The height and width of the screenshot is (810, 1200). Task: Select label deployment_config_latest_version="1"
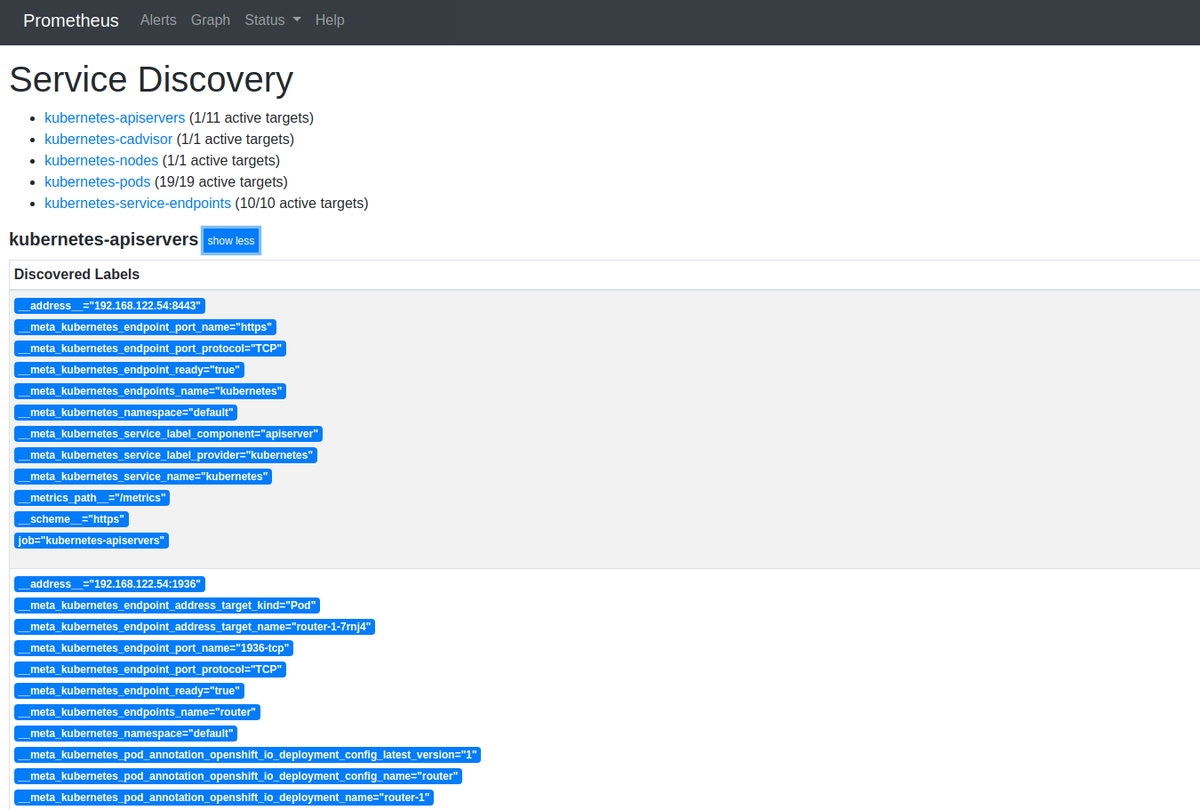click(248, 754)
